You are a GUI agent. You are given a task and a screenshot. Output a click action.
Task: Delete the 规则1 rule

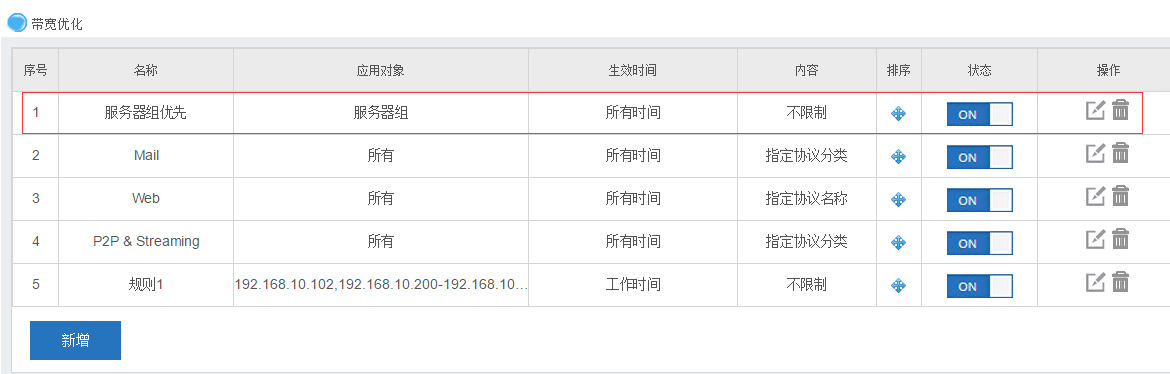(x=1120, y=283)
